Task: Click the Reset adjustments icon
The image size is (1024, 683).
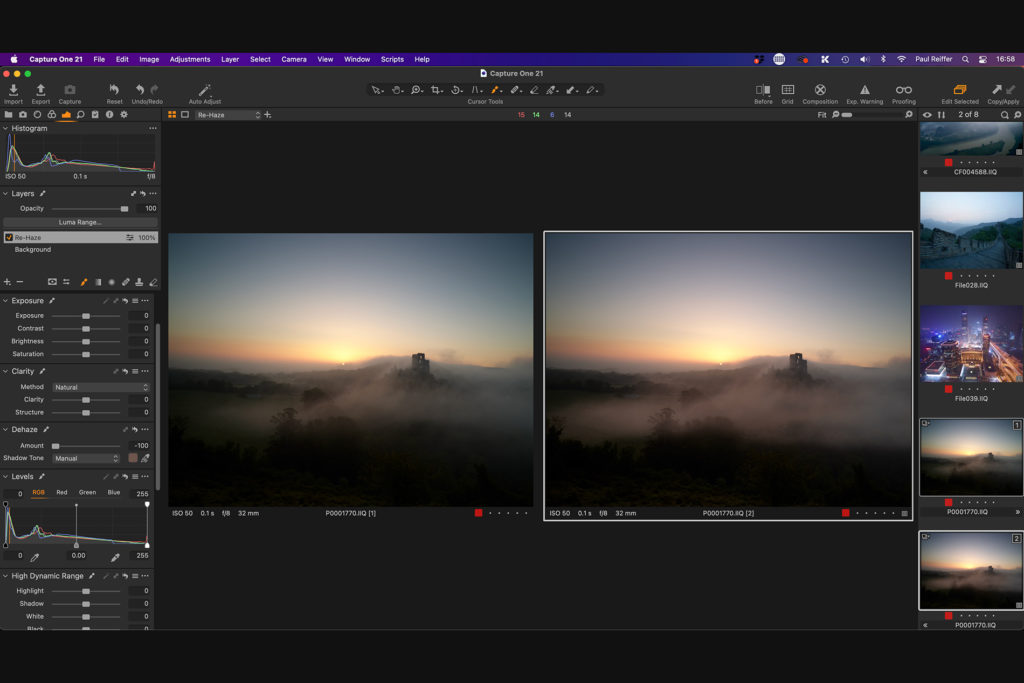Action: [114, 89]
